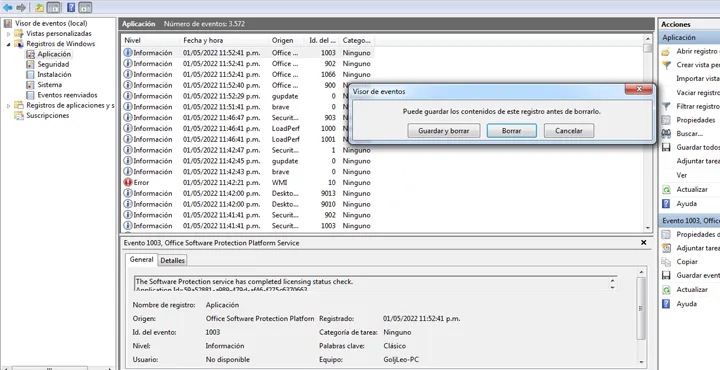Click the event list scroll-up arrow
Viewport: 720px width, 370px height.
click(647, 39)
